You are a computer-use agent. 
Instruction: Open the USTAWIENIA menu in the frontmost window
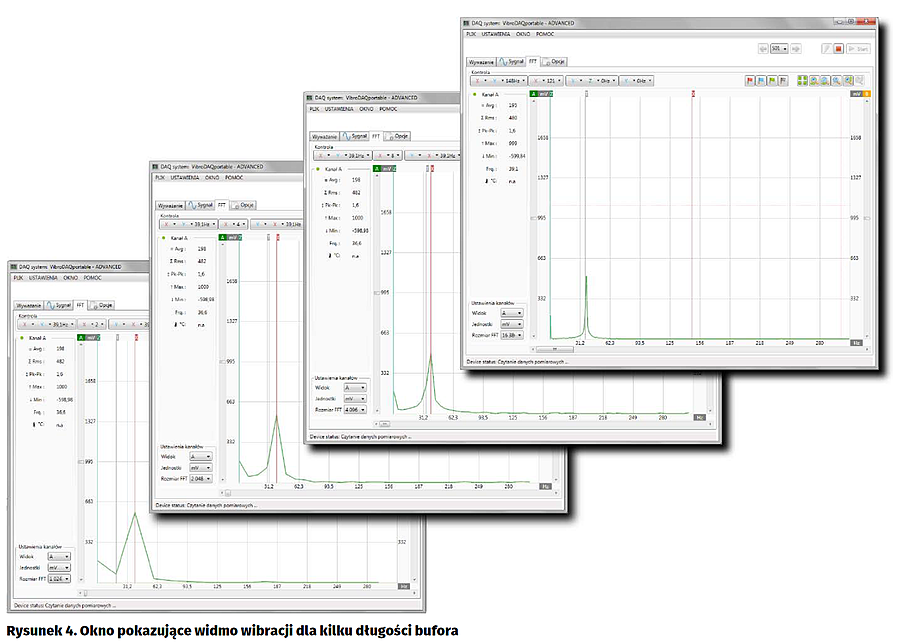[495, 33]
